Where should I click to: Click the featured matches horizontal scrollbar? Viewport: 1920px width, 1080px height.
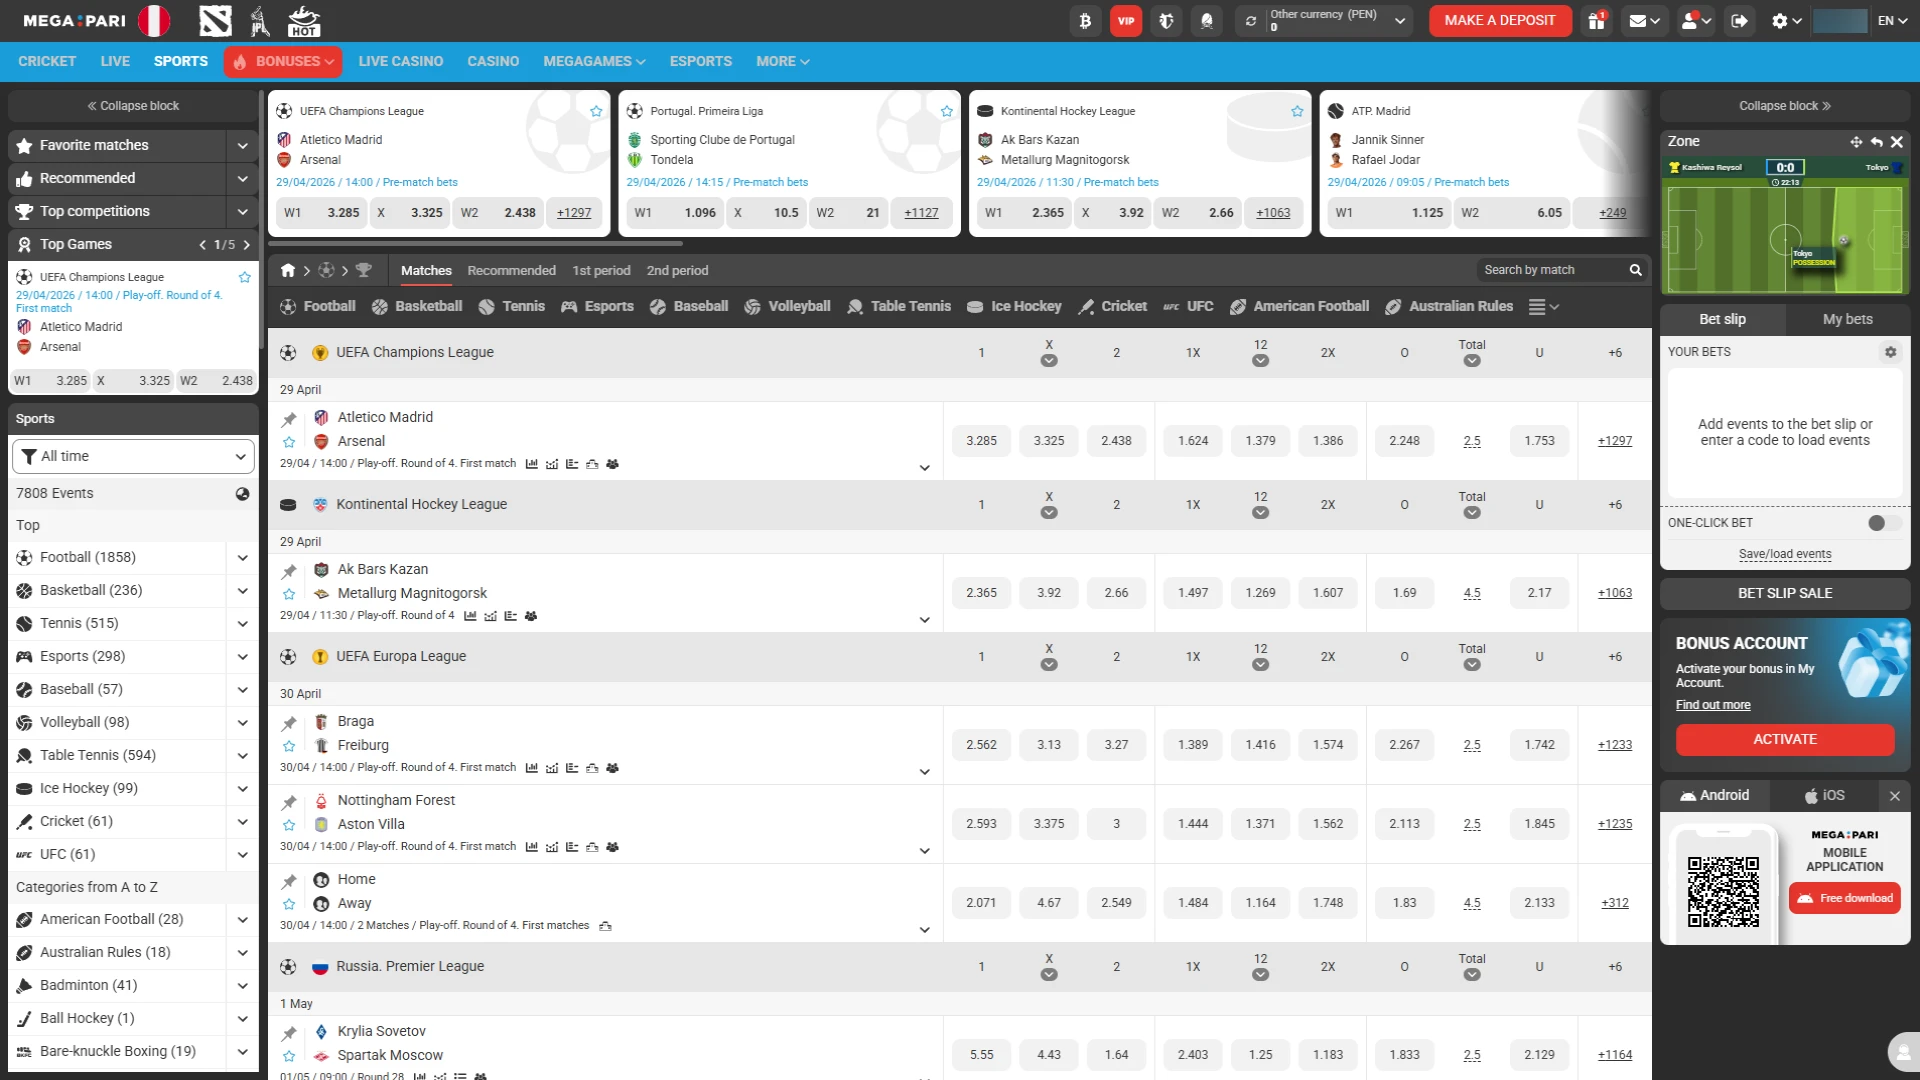476,243
